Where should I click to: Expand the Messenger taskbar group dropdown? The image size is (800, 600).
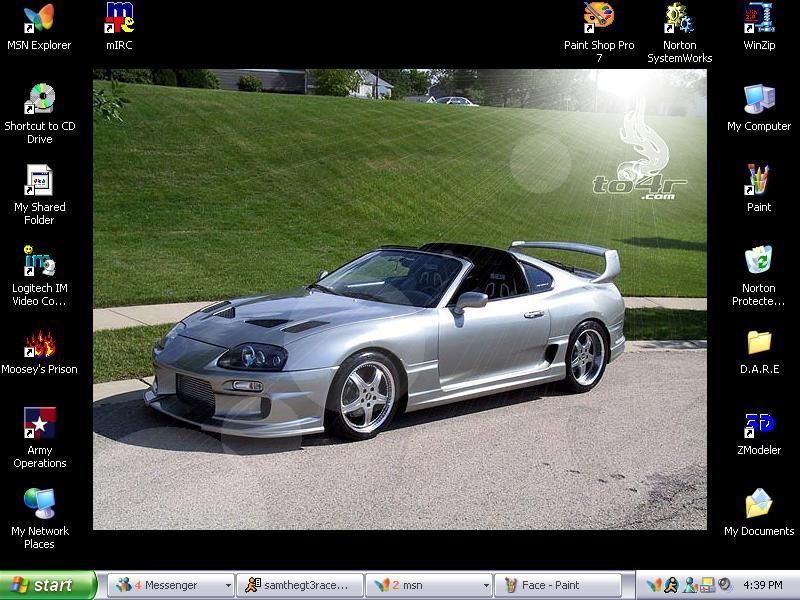228,586
